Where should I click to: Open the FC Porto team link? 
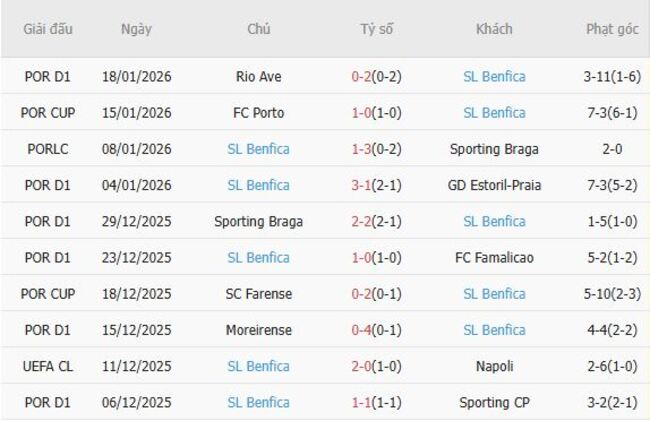point(258,113)
